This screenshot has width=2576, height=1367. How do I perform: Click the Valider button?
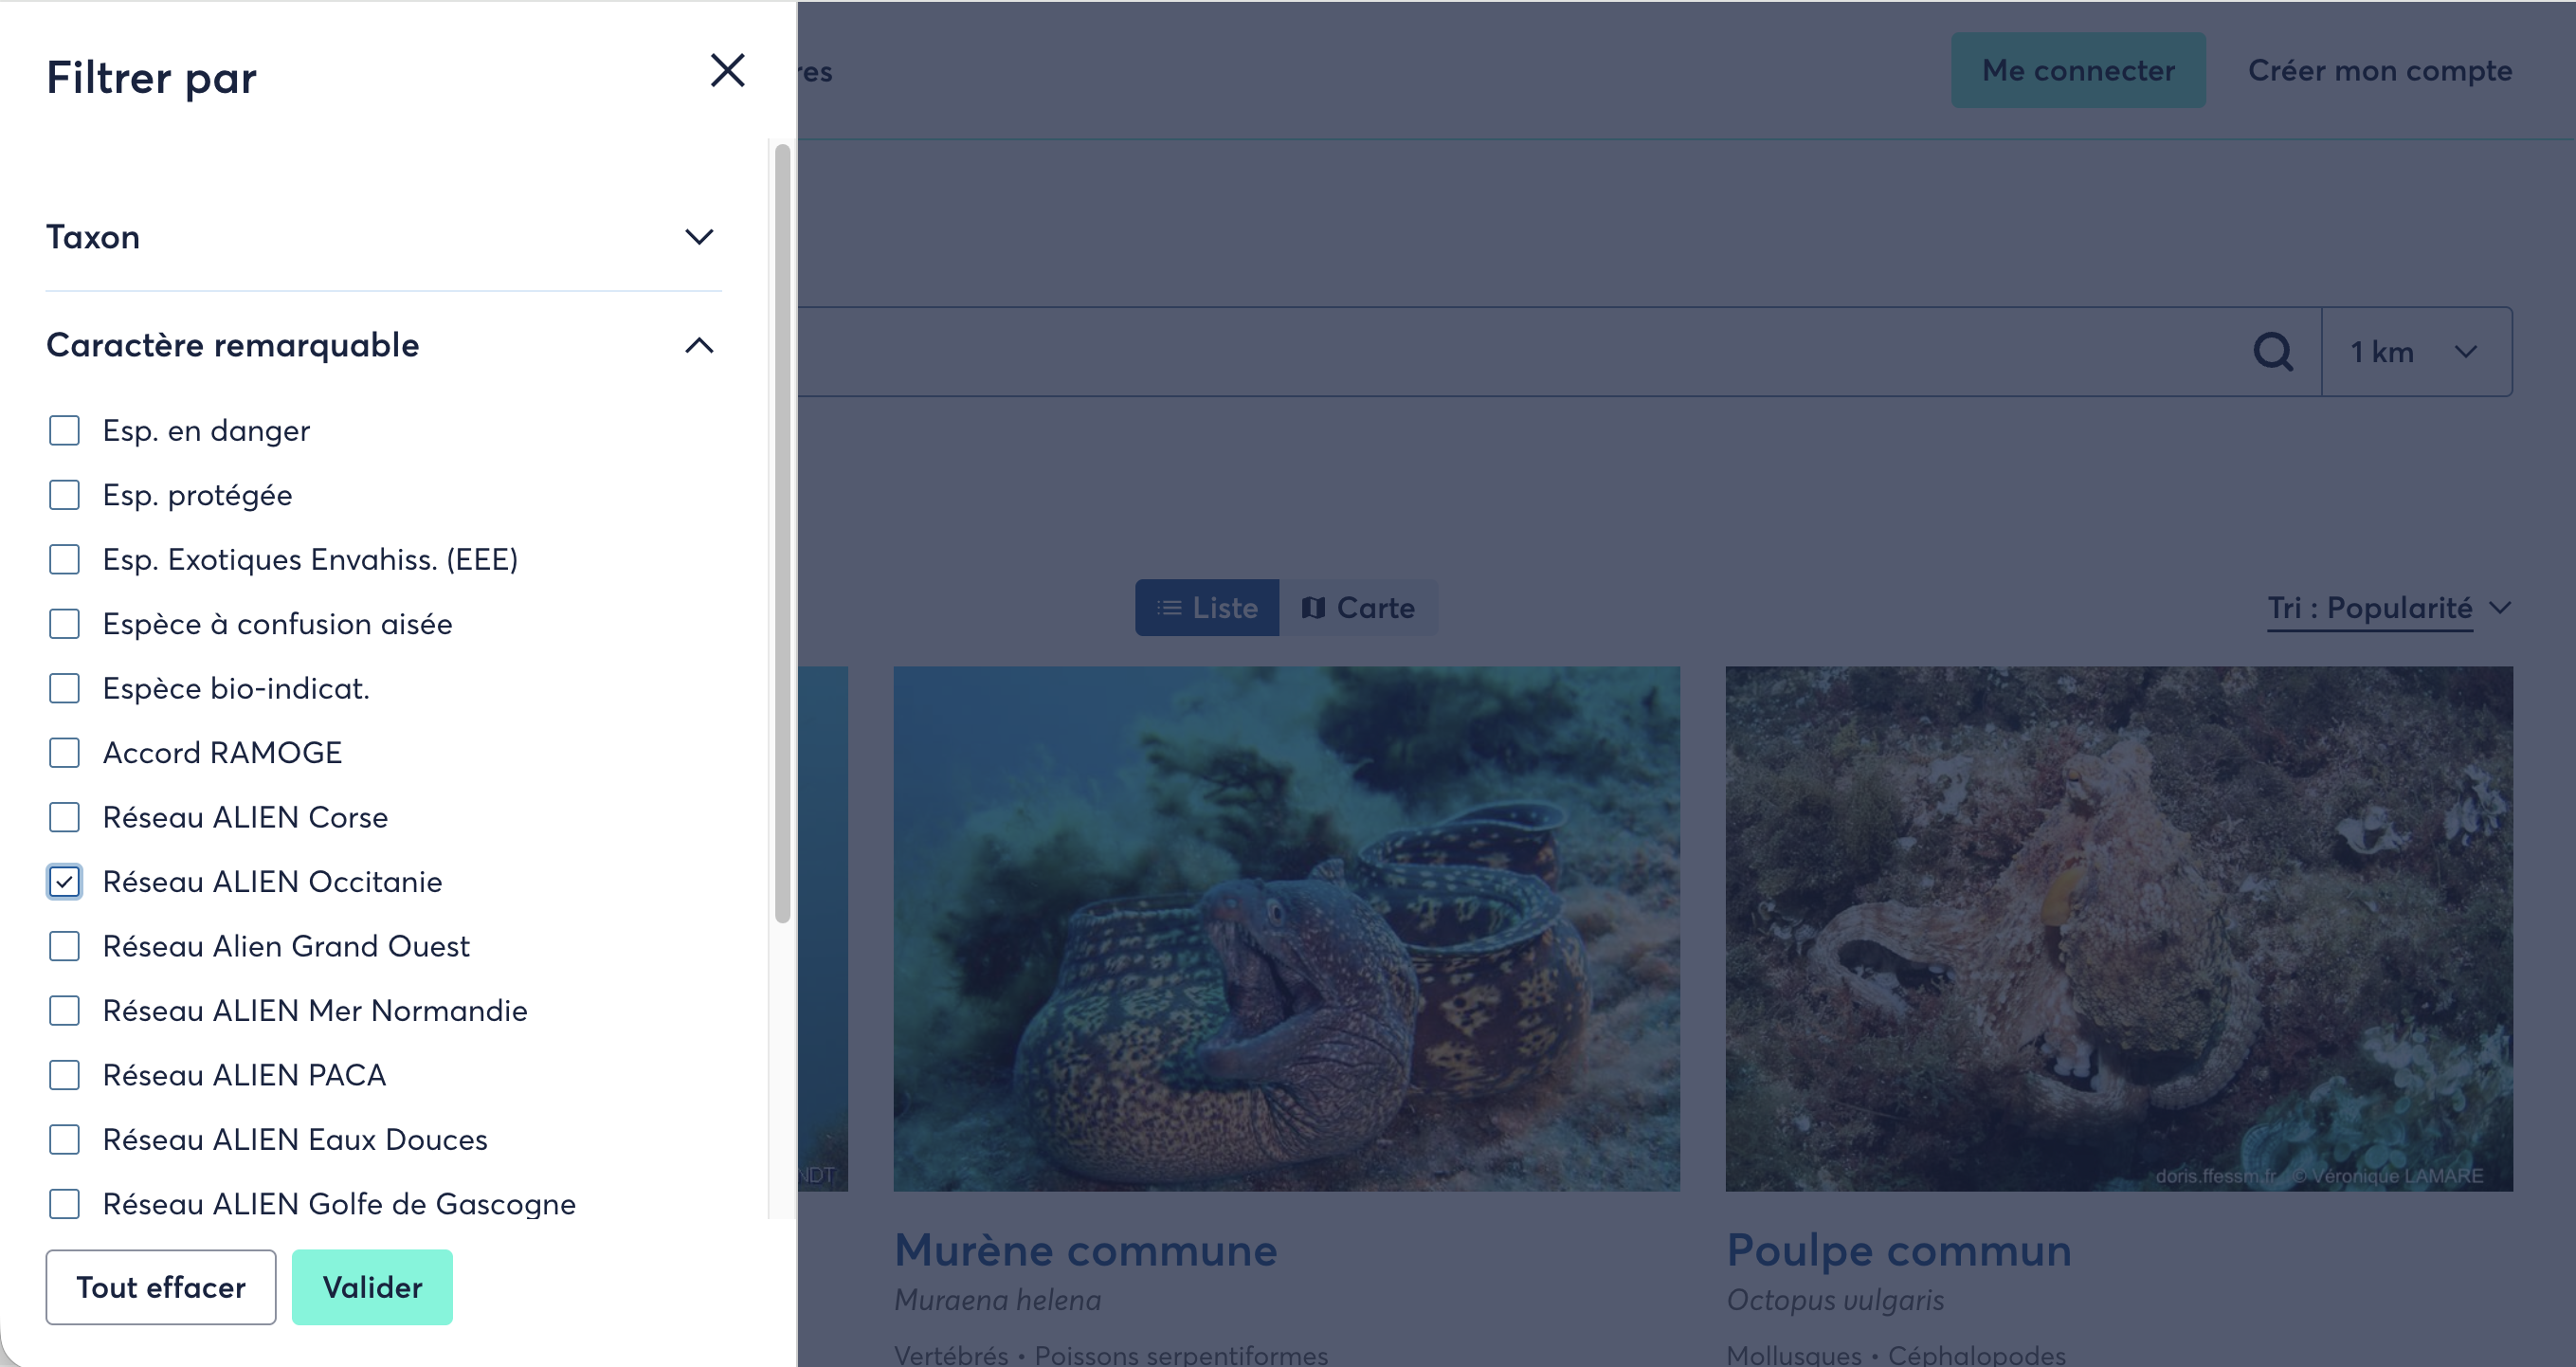[x=372, y=1287]
